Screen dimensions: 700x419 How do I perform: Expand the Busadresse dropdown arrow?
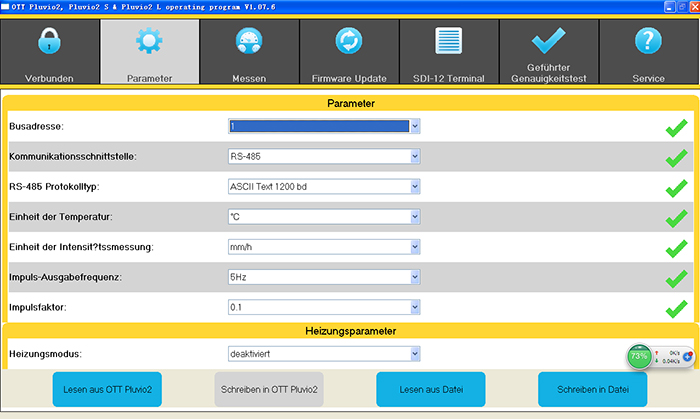(415, 126)
